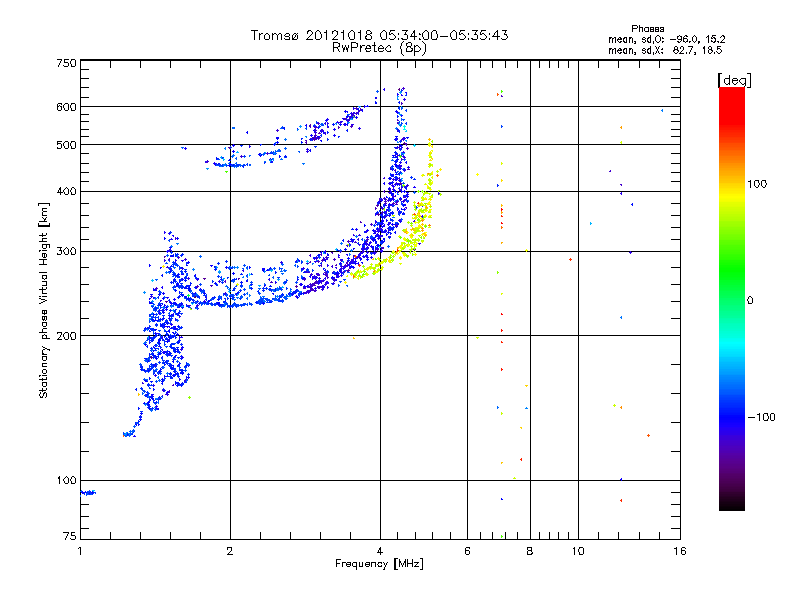The width and height of the screenshot is (800, 600).
Task: Click the 'Phases' header label
Action: (647, 29)
